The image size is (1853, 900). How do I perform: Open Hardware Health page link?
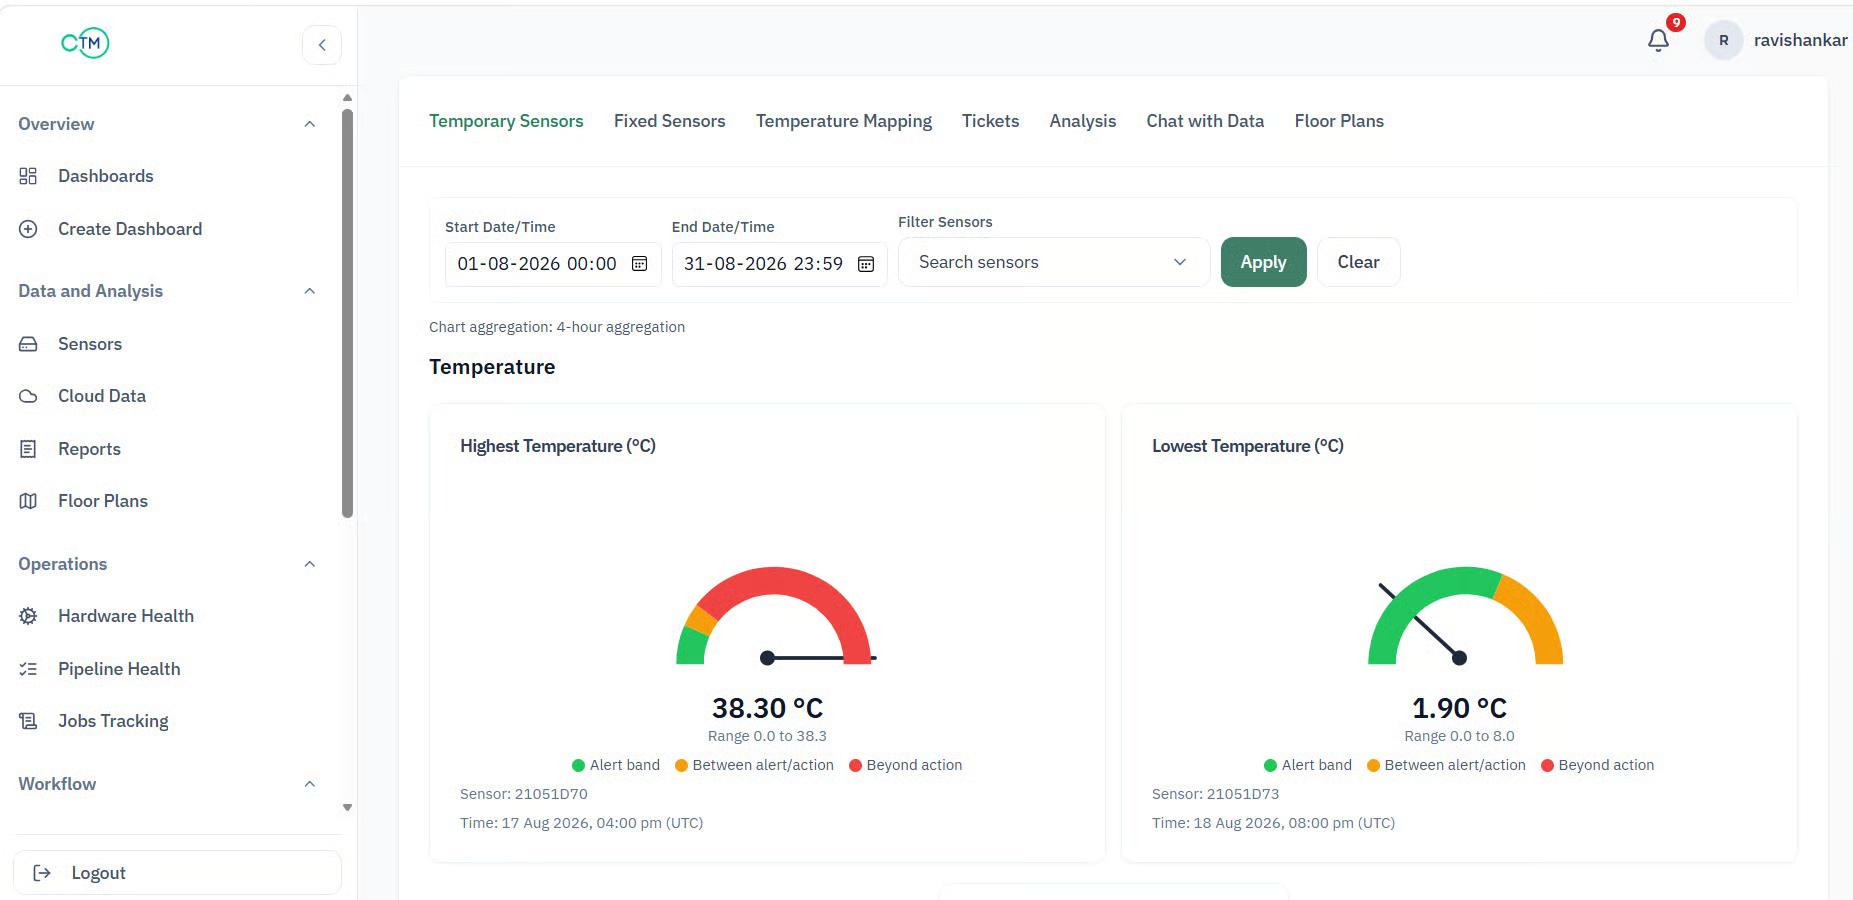[x=126, y=616]
